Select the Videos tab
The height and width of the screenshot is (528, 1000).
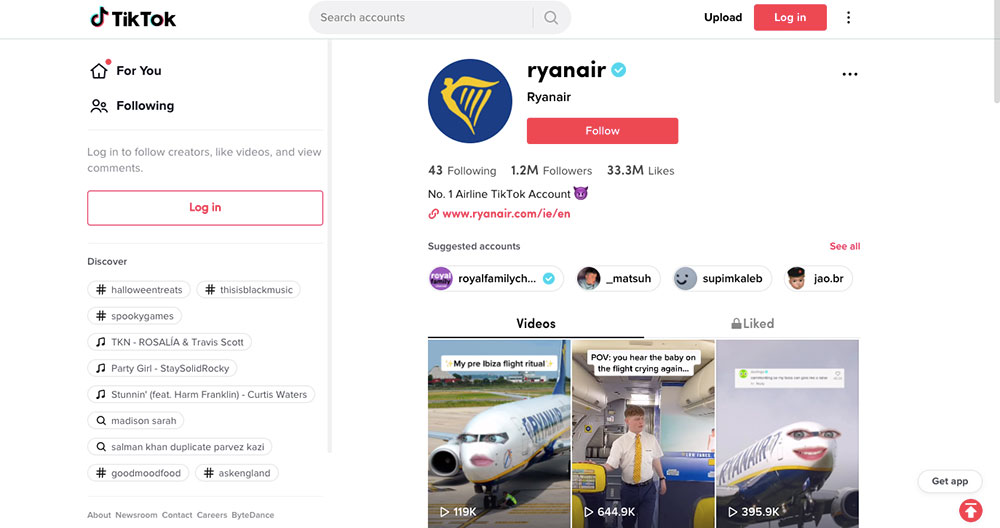[x=536, y=323]
